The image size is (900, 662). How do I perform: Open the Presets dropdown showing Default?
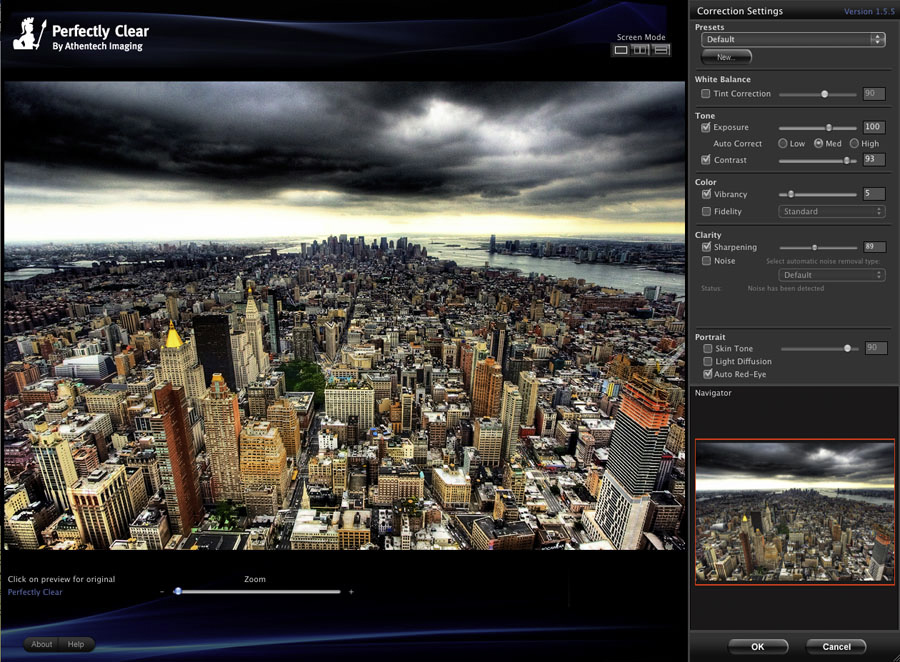click(792, 40)
